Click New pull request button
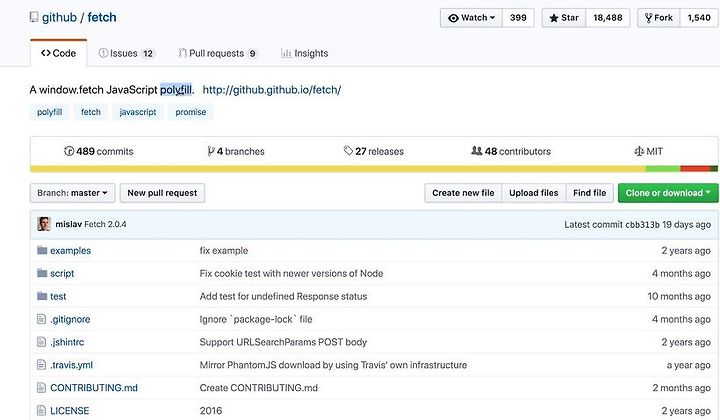720x420 pixels. pos(162,193)
